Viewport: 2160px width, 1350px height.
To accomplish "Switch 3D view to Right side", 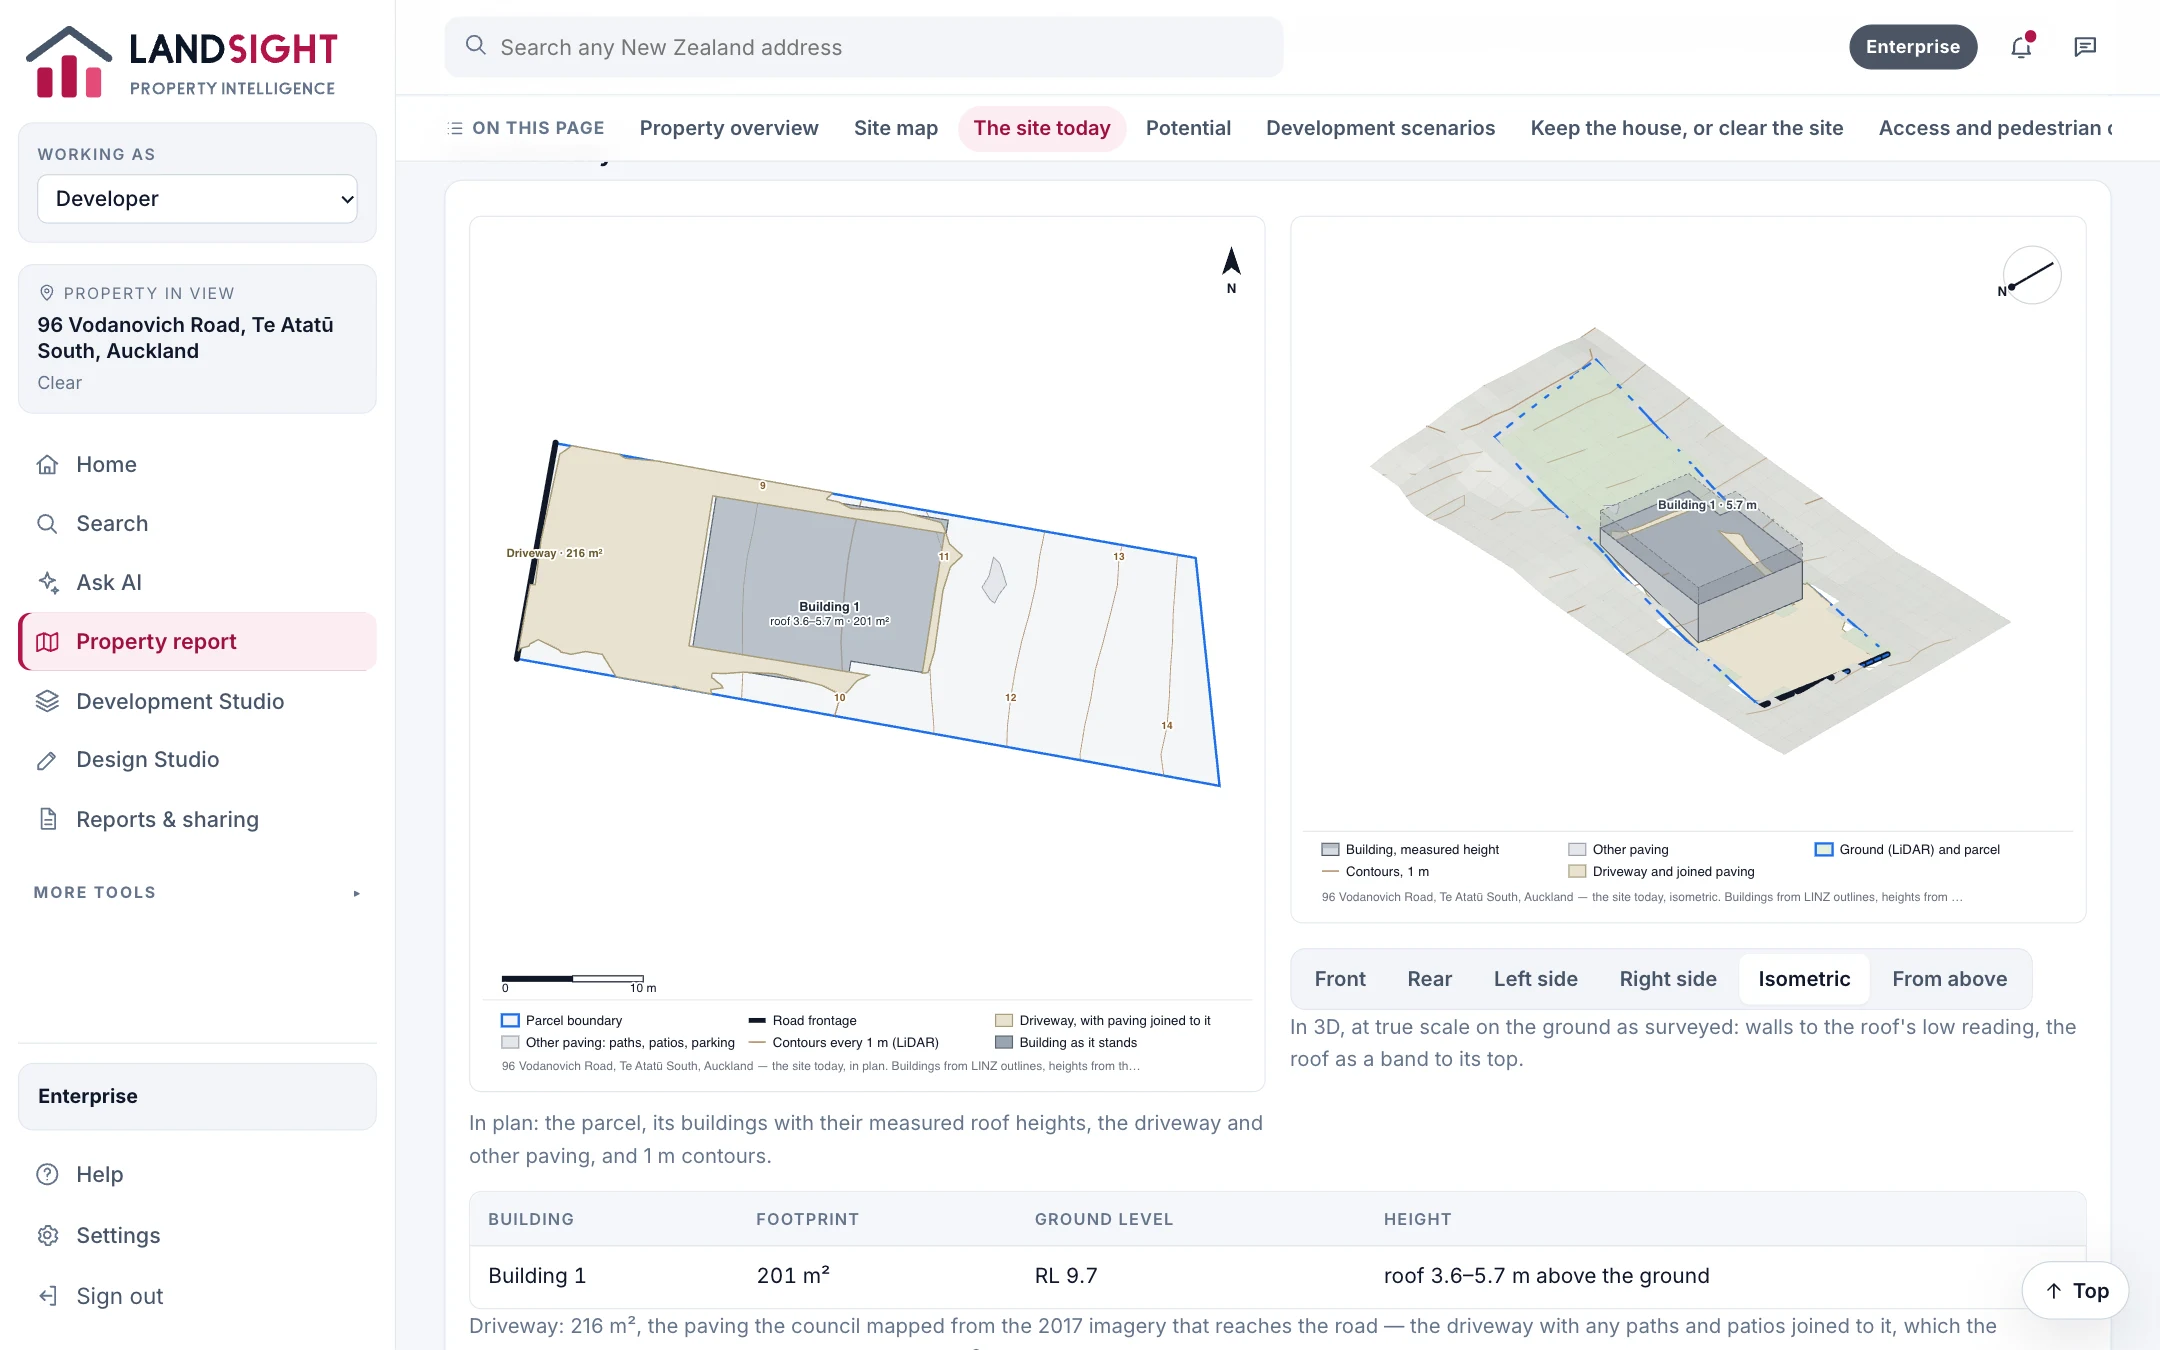I will click(x=1668, y=979).
